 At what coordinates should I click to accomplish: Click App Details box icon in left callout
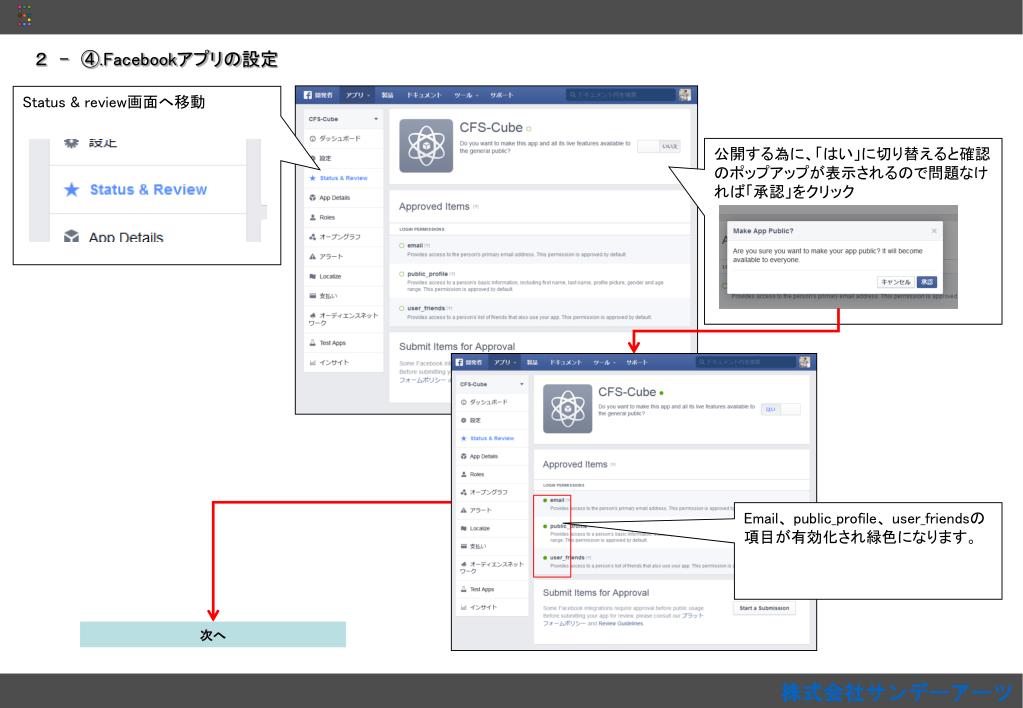coord(72,236)
